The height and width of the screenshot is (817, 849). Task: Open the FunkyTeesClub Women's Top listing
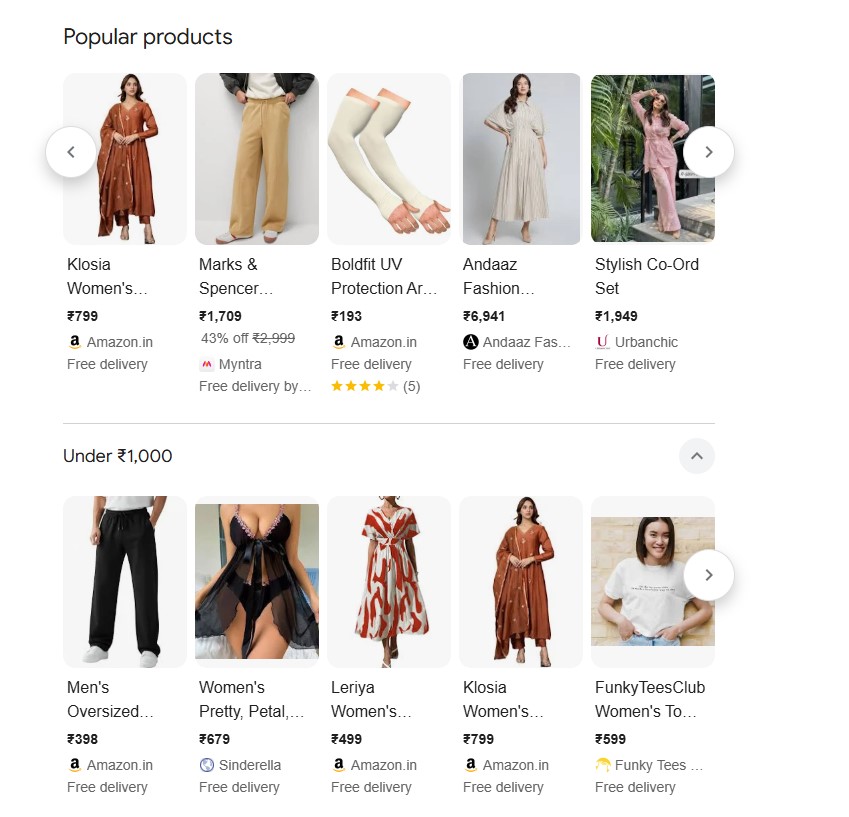[x=652, y=699]
